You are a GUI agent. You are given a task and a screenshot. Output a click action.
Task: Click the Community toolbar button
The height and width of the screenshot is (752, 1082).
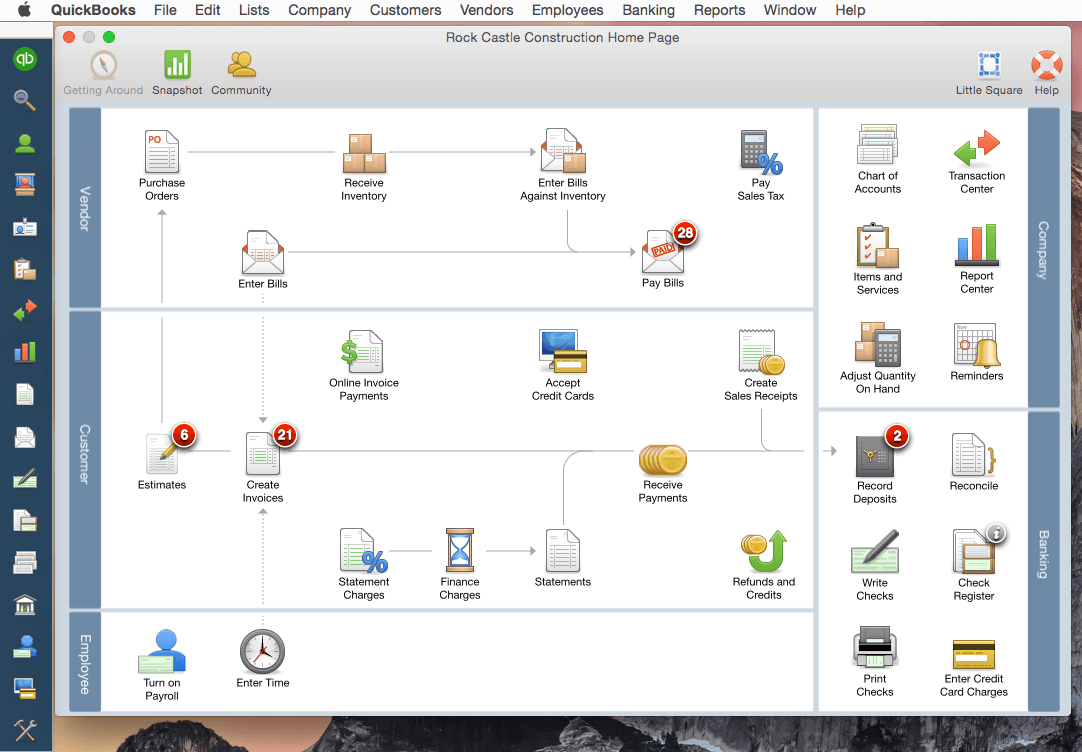pyautogui.click(x=241, y=72)
